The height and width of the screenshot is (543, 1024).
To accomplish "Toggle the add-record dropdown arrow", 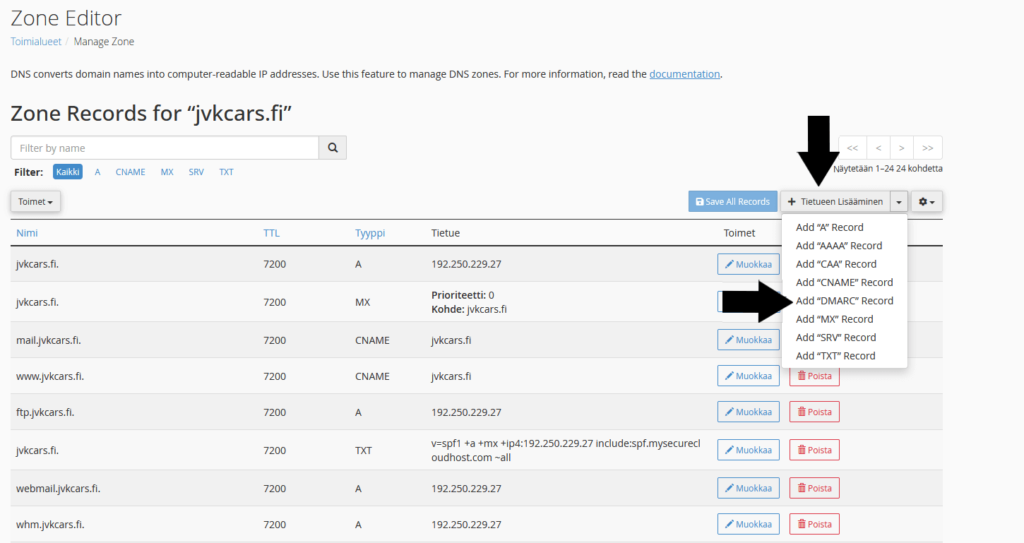I will coord(899,202).
